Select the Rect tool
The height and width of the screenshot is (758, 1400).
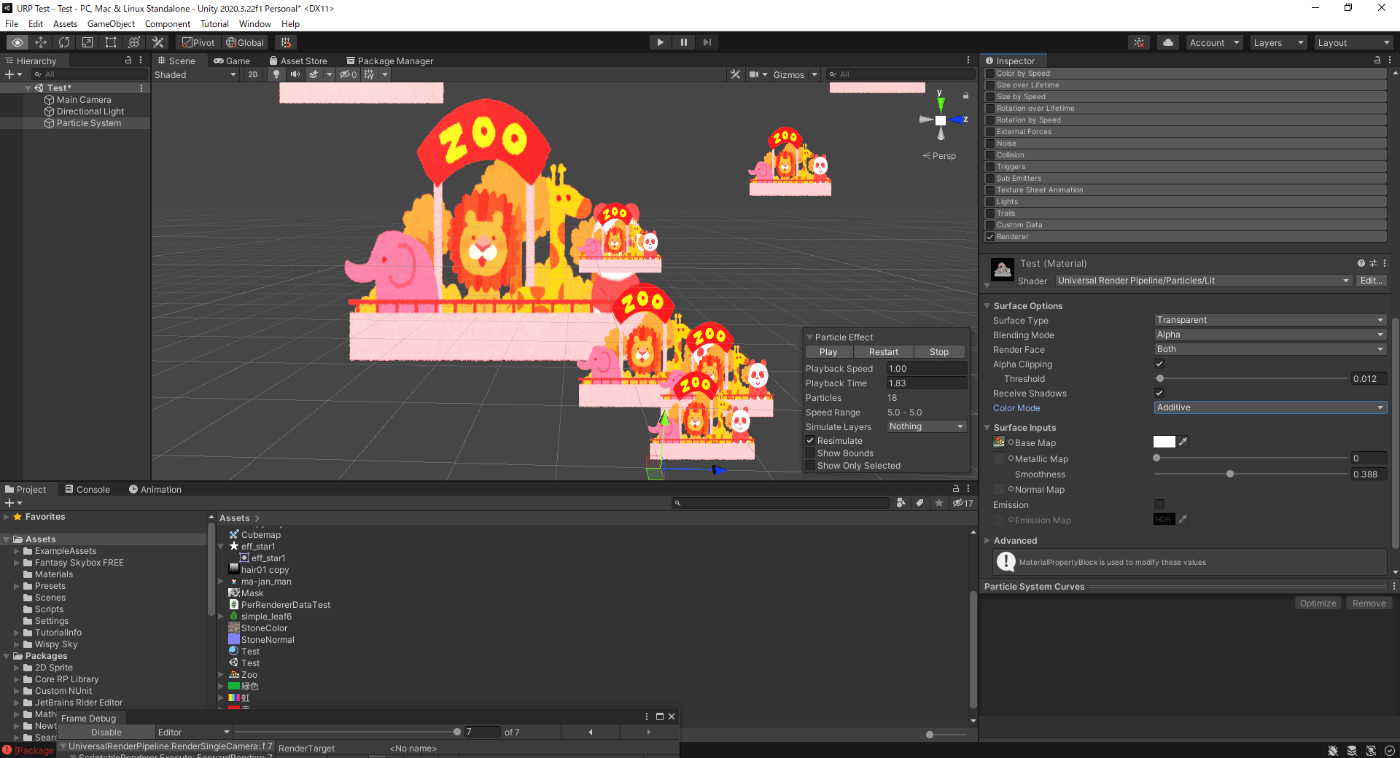tap(111, 42)
